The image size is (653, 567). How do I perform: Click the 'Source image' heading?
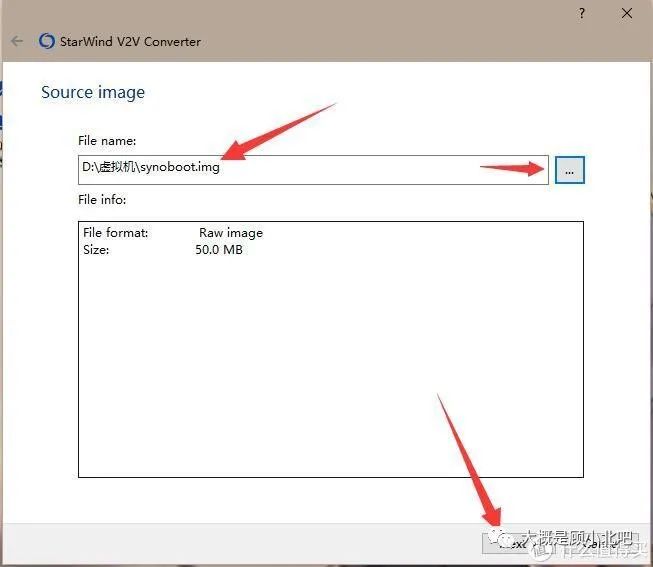(93, 92)
